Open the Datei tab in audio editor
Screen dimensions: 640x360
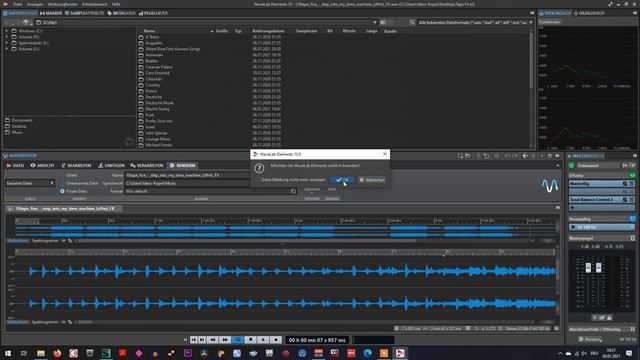[16, 165]
